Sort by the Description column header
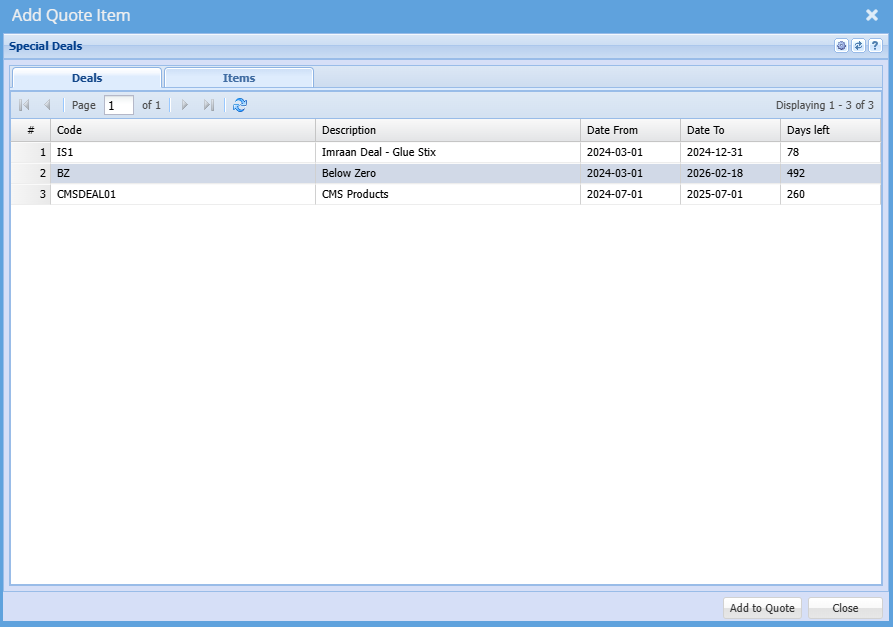Image resolution: width=893 pixels, height=627 pixels. pyautogui.click(x=448, y=130)
